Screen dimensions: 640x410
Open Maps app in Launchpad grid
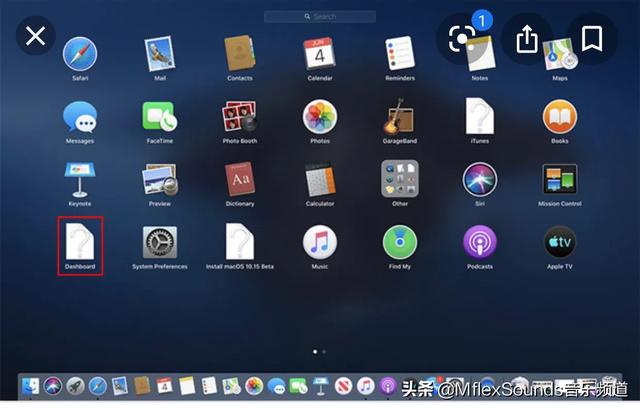point(560,55)
